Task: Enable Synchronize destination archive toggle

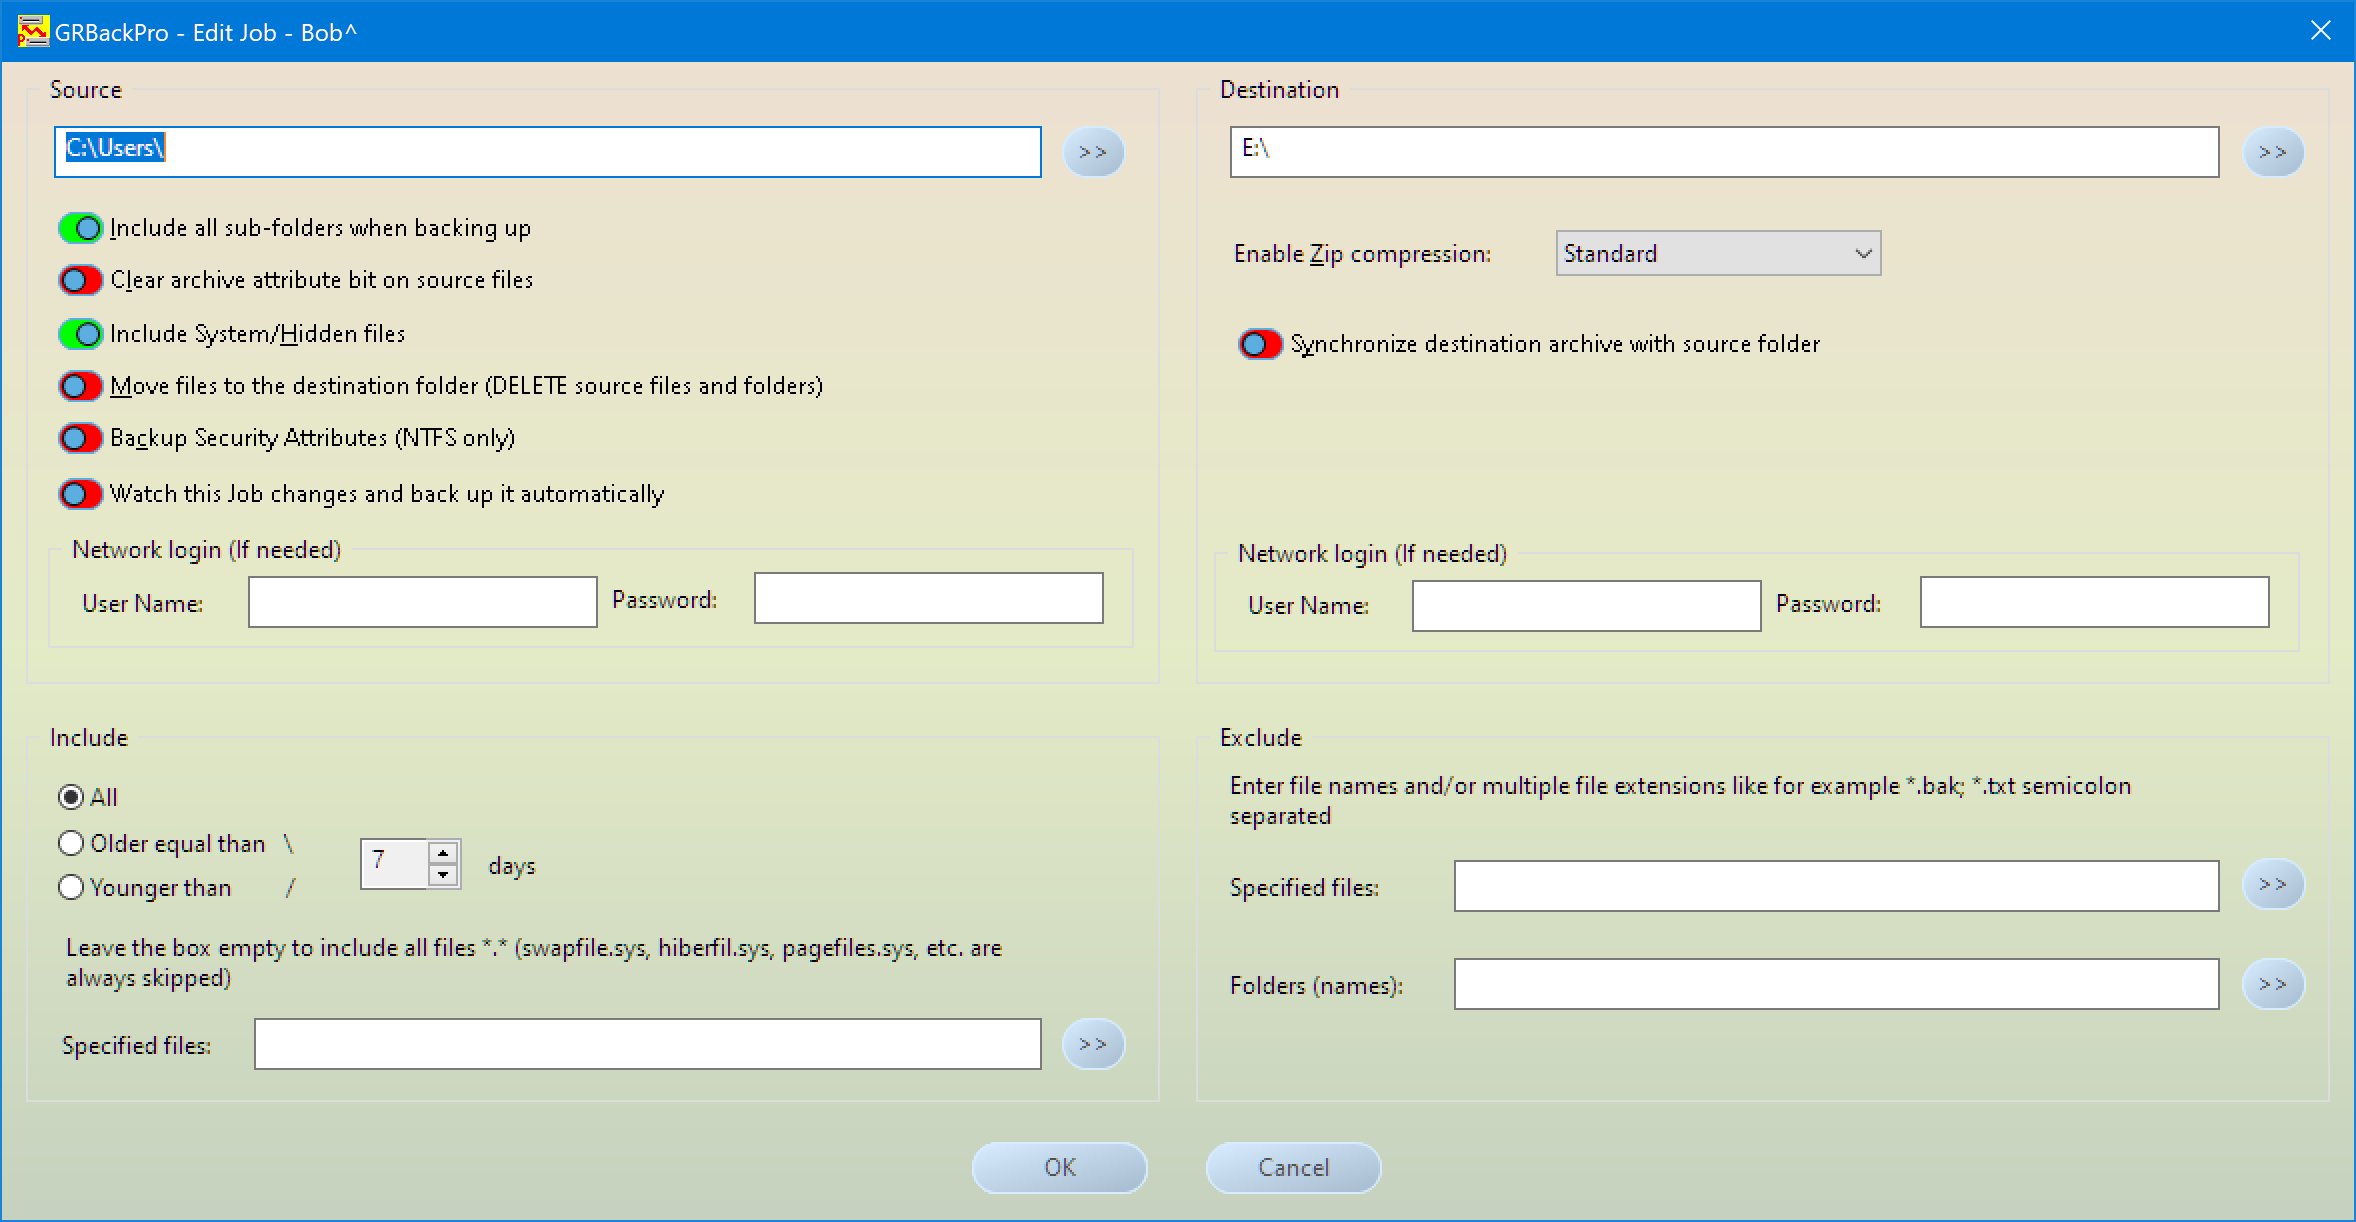Action: tap(1260, 344)
